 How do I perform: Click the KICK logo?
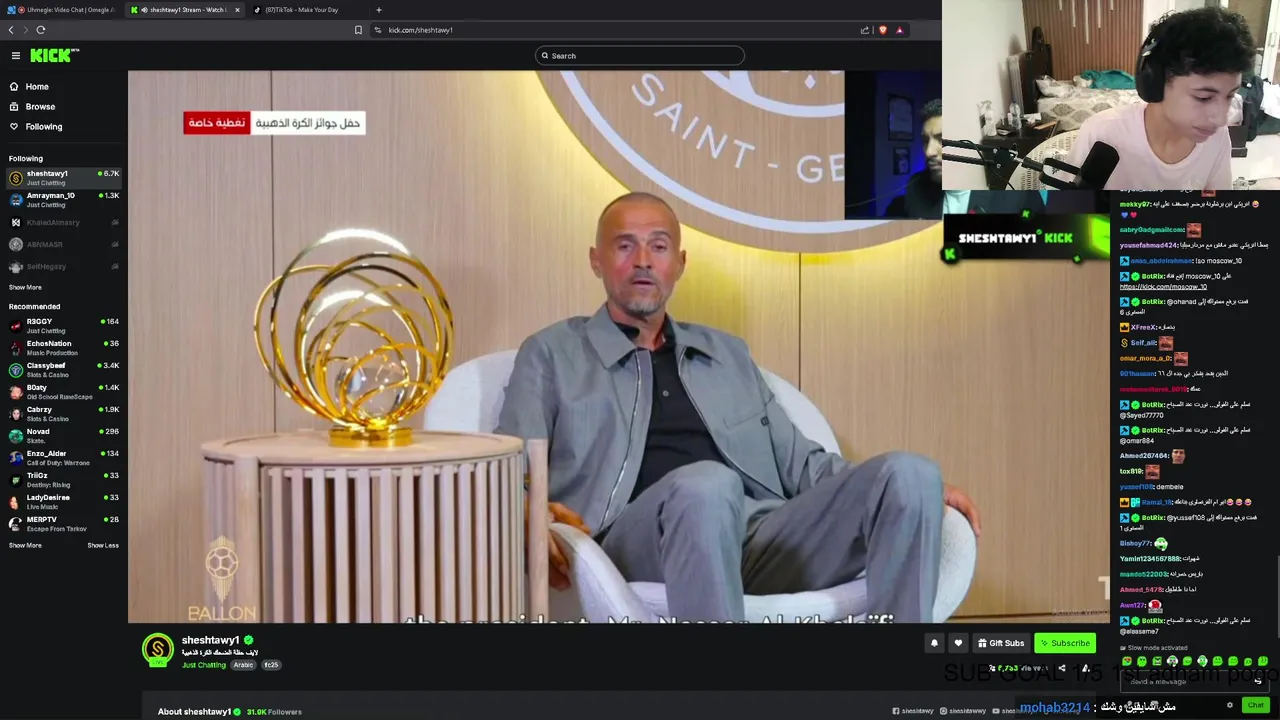coord(54,56)
